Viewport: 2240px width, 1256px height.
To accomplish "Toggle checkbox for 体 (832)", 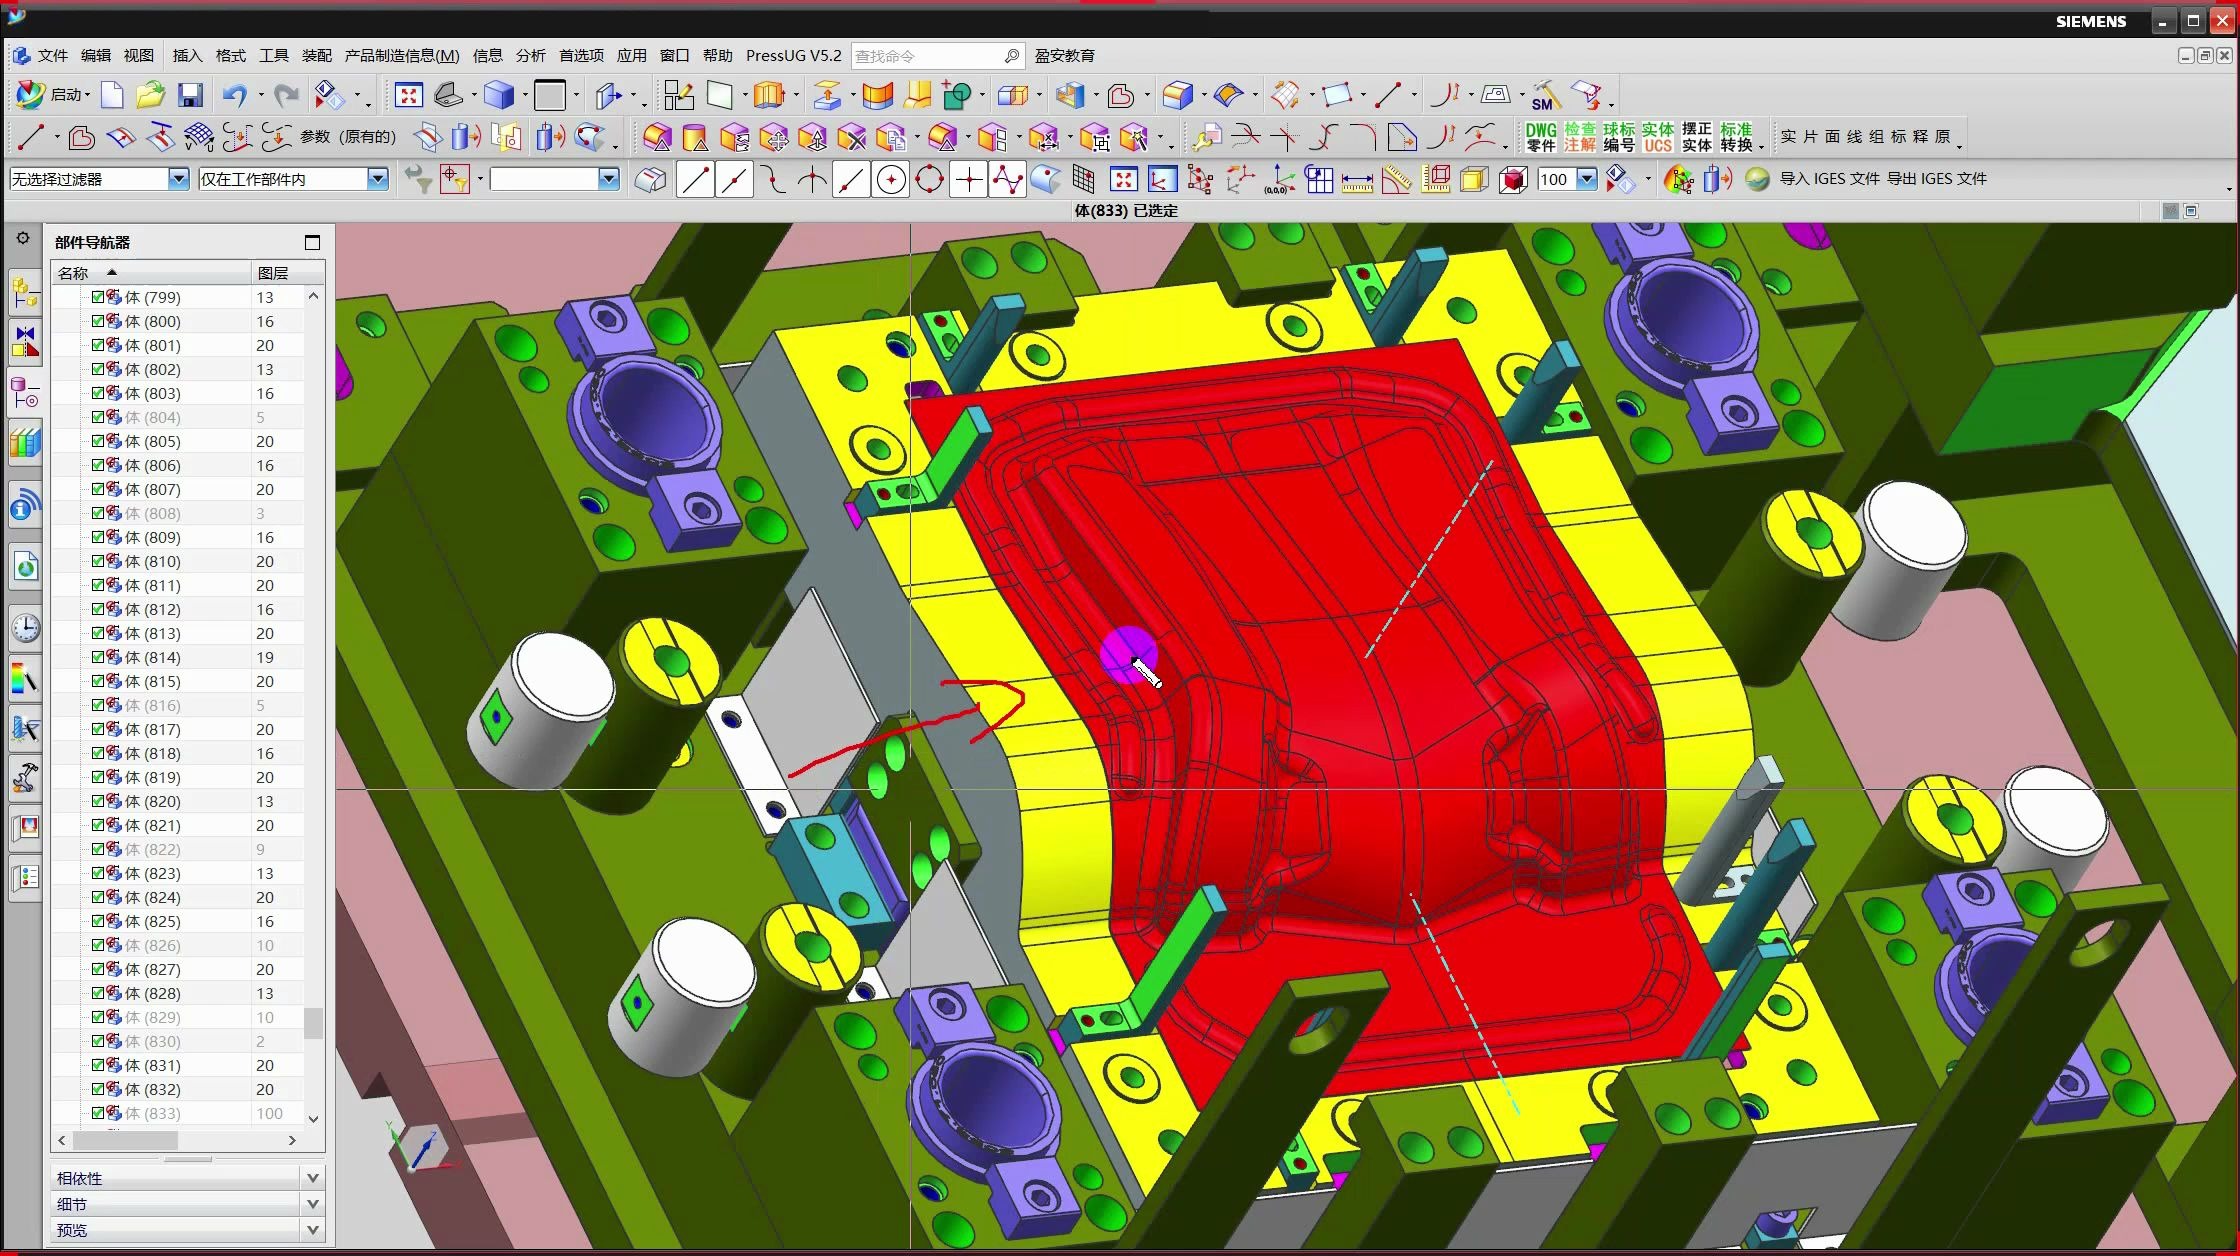I will 98,1089.
